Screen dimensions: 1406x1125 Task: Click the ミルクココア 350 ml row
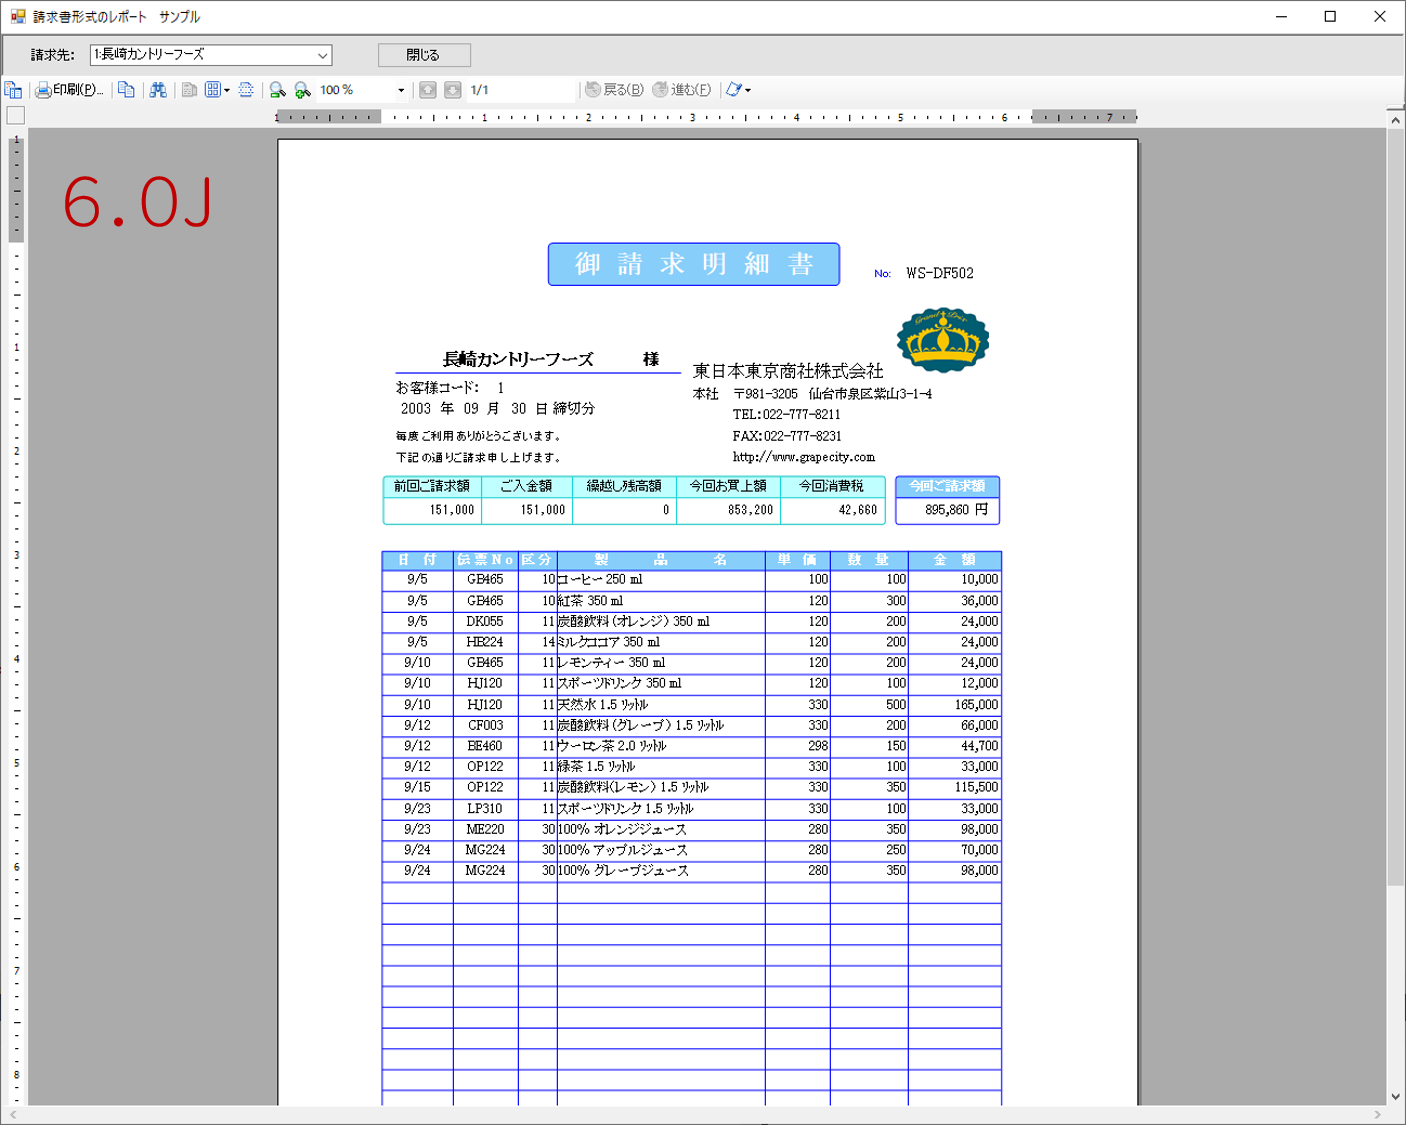point(691,642)
